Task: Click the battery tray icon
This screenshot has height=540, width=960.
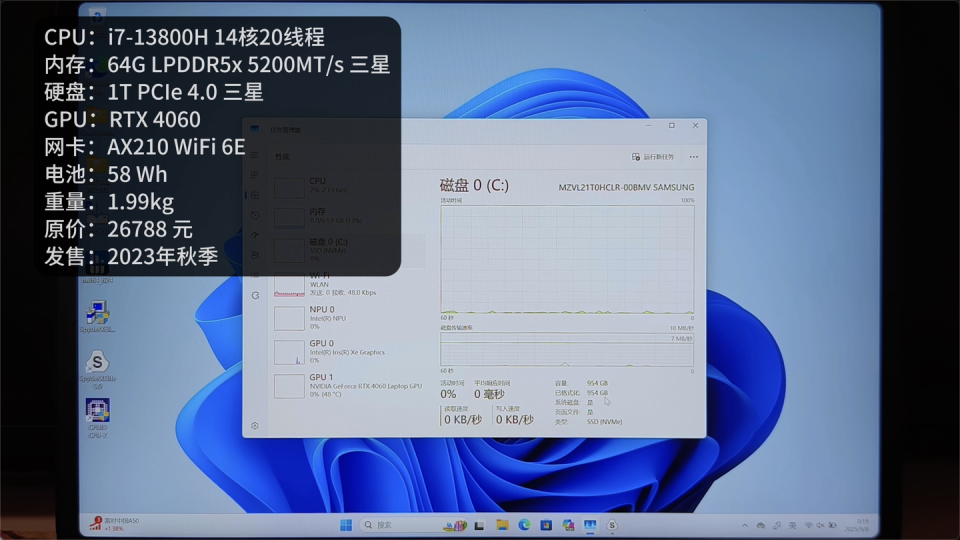Action: coord(832,525)
